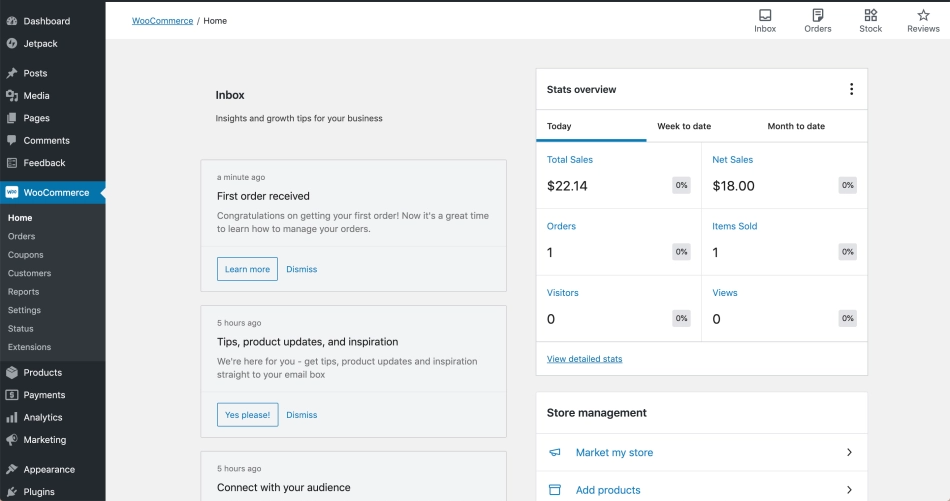Open Stats overview three-dot options menu
The height and width of the screenshot is (501, 950).
(851, 89)
